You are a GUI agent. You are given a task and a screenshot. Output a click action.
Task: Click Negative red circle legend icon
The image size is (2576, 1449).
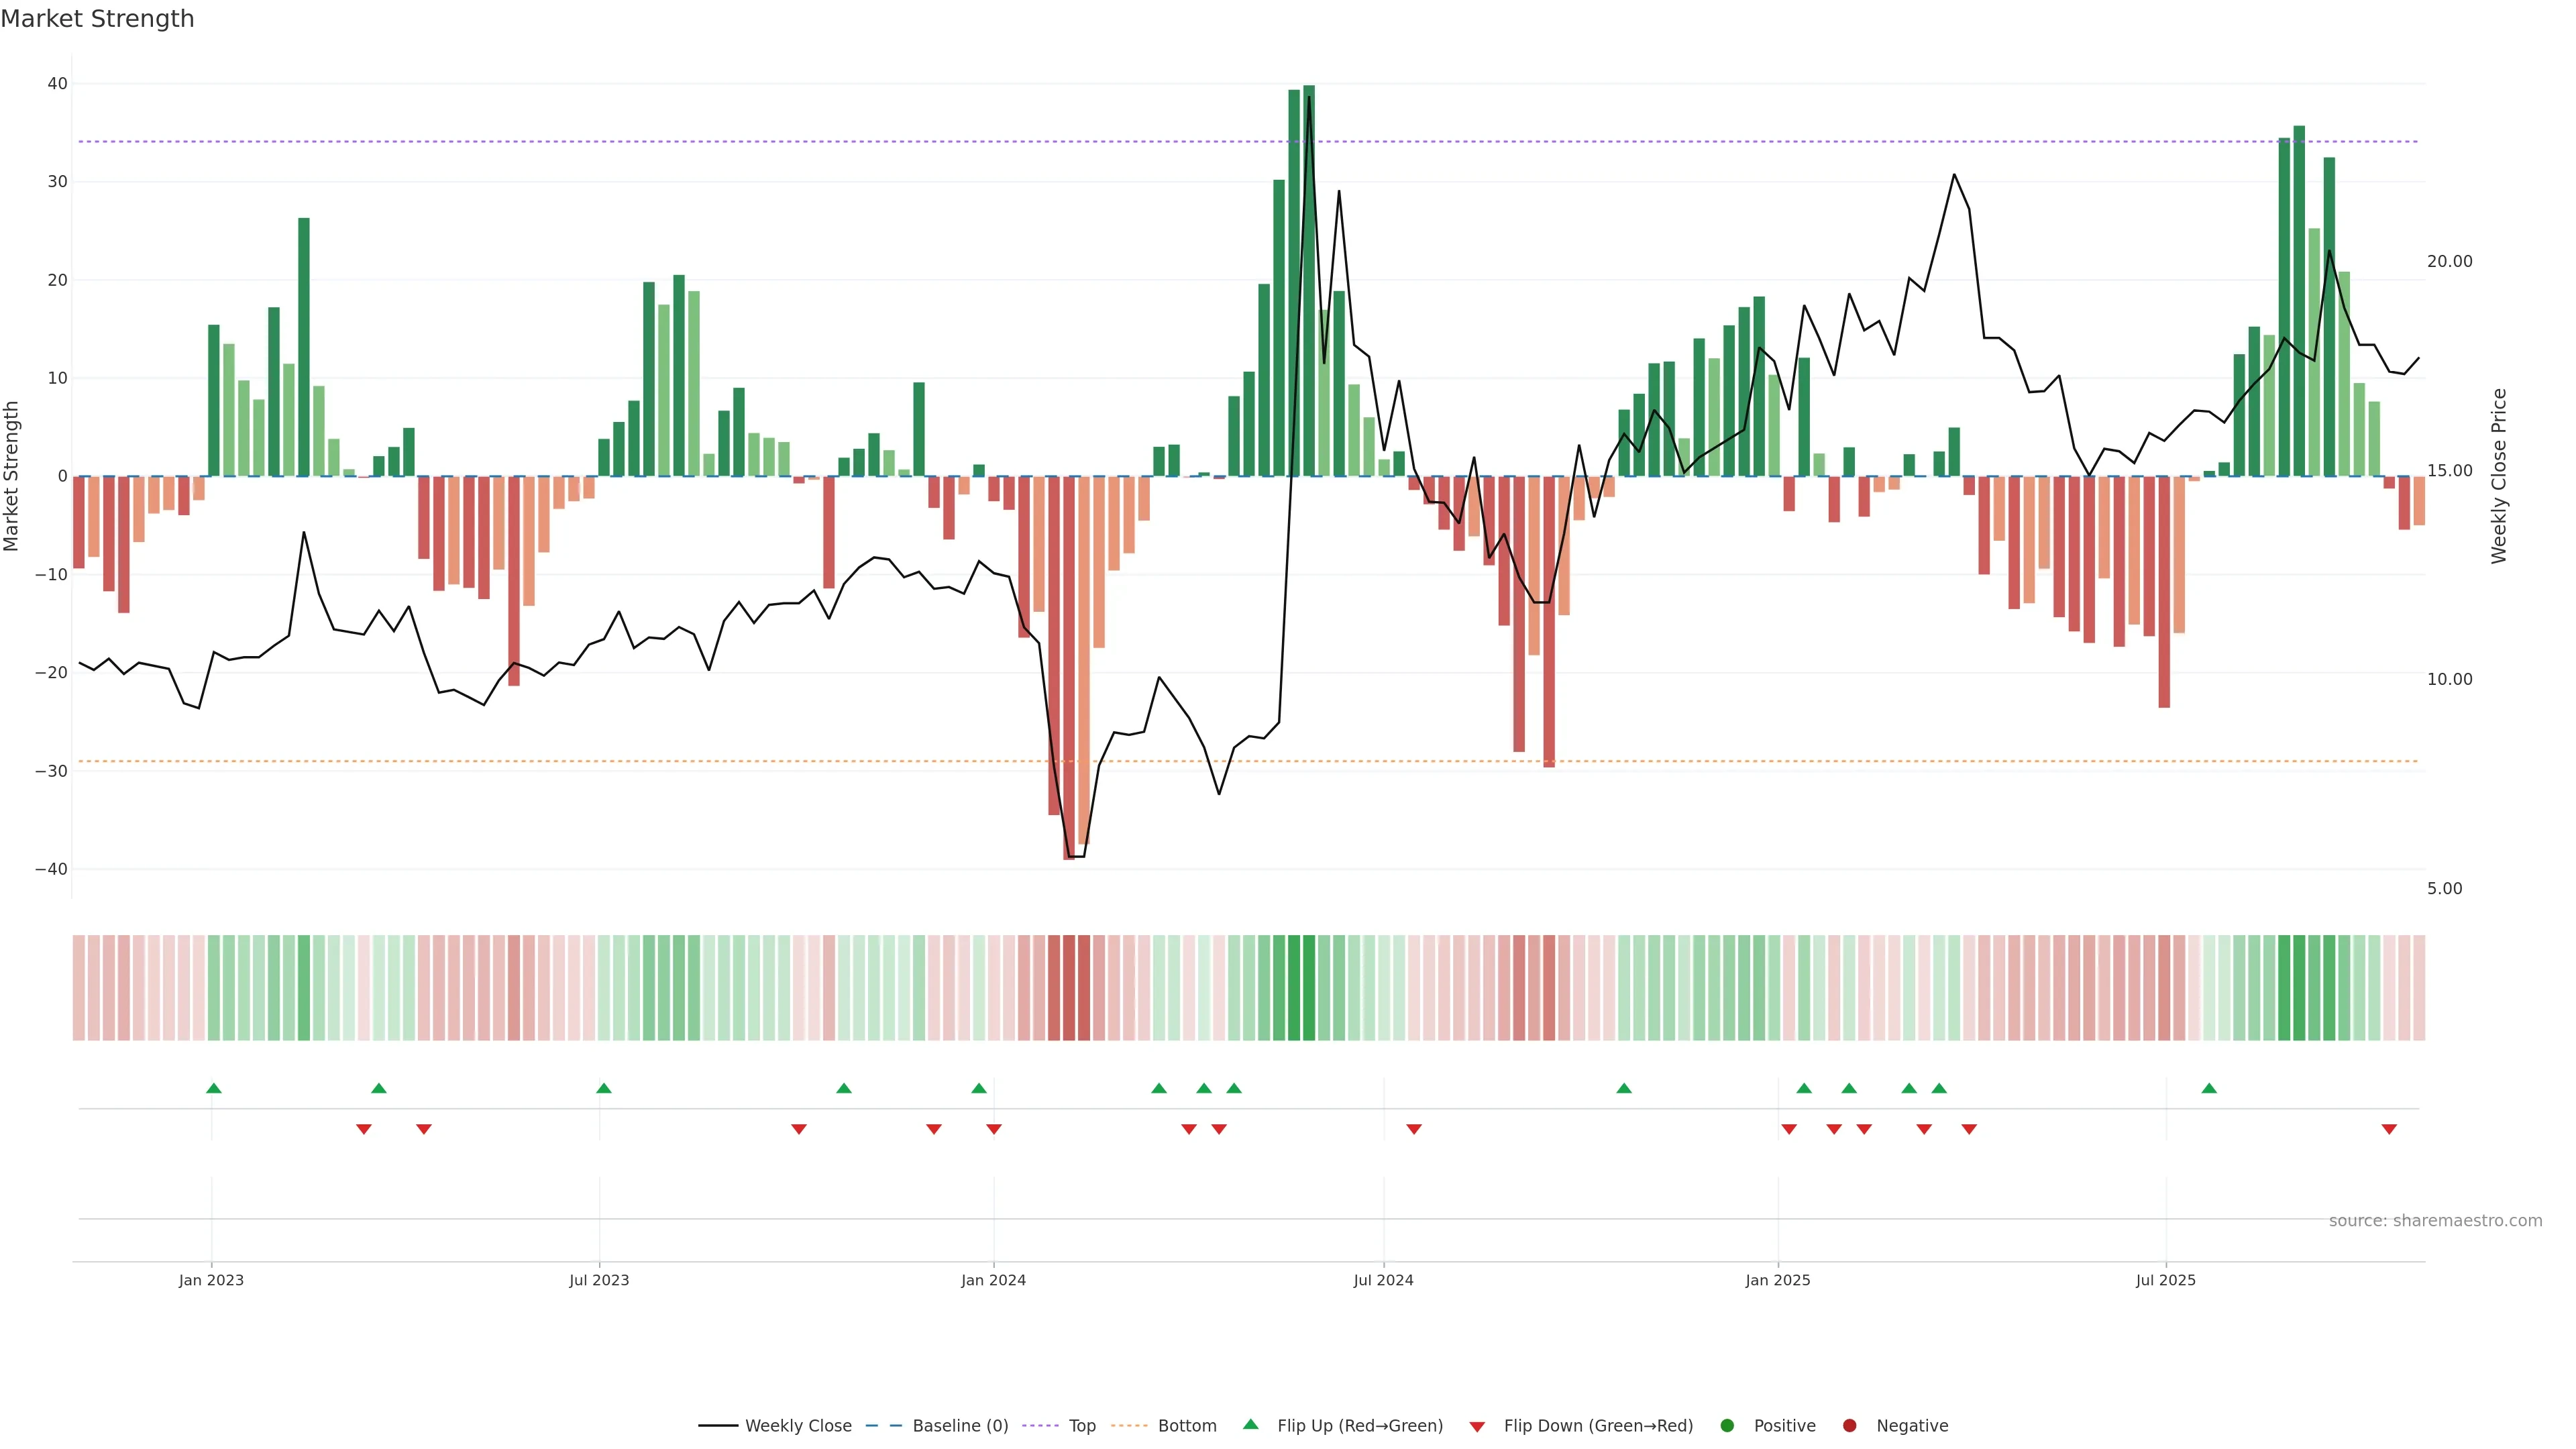coord(1849,1426)
